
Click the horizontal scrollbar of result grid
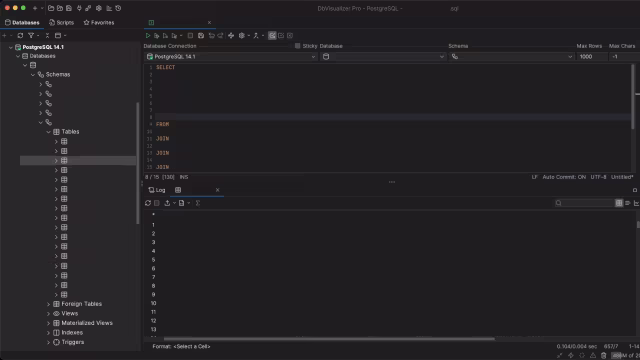[x=329, y=338]
